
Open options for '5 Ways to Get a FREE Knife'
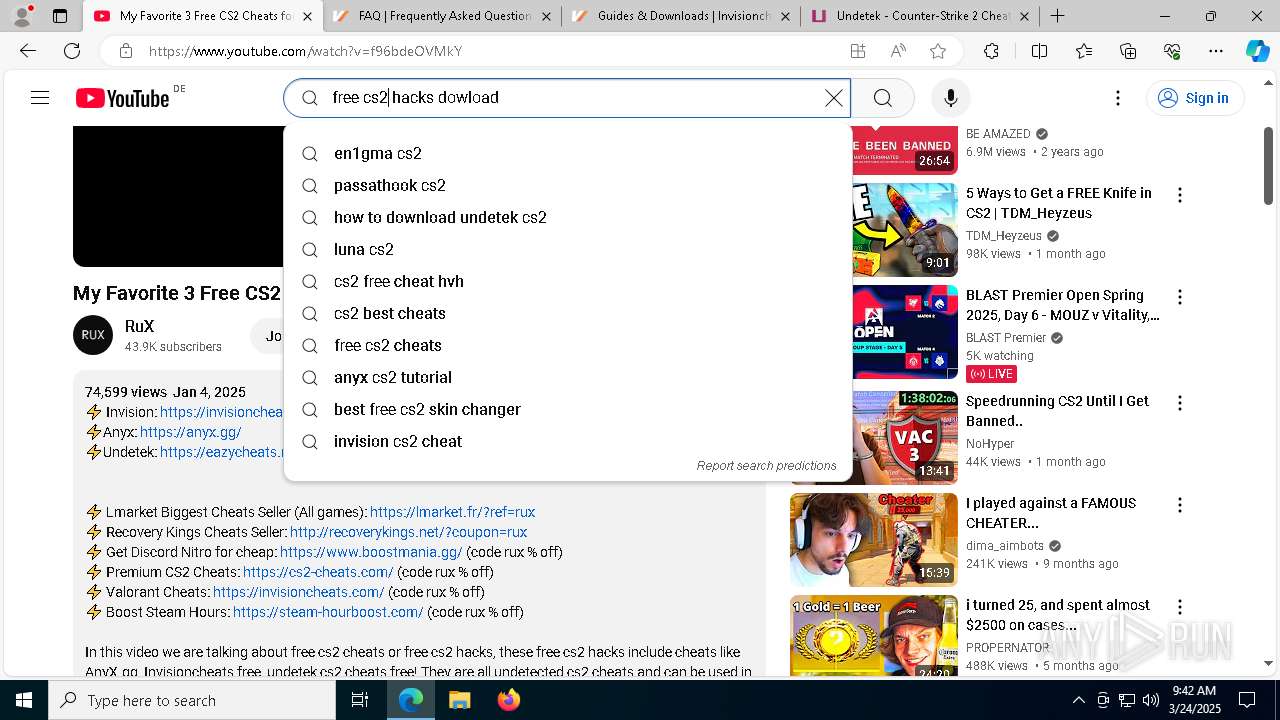pos(1180,195)
